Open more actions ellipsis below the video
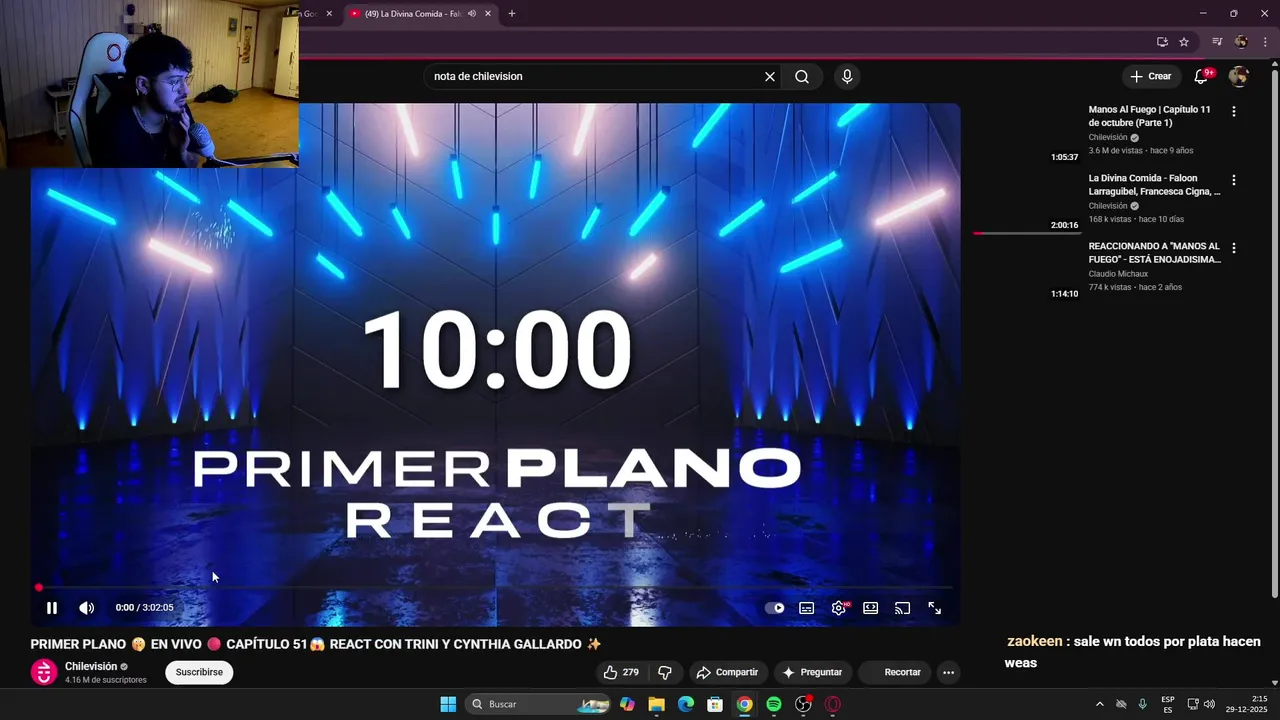The width and height of the screenshot is (1280, 720). tap(949, 672)
